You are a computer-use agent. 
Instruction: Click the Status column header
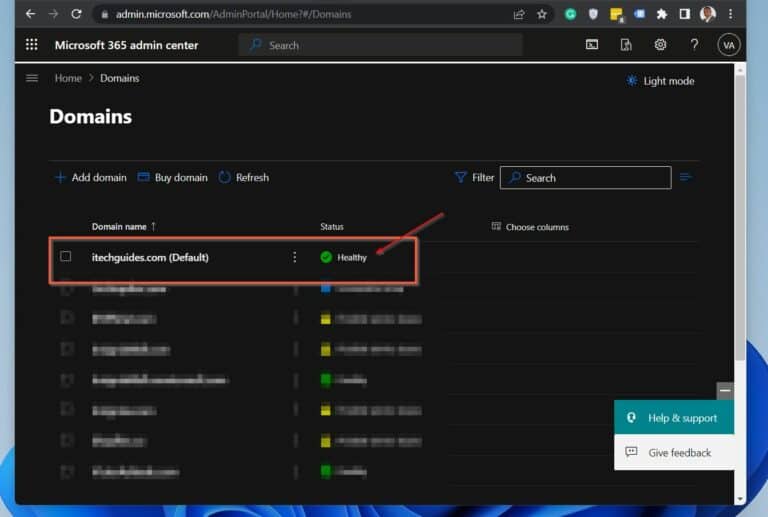coord(332,227)
